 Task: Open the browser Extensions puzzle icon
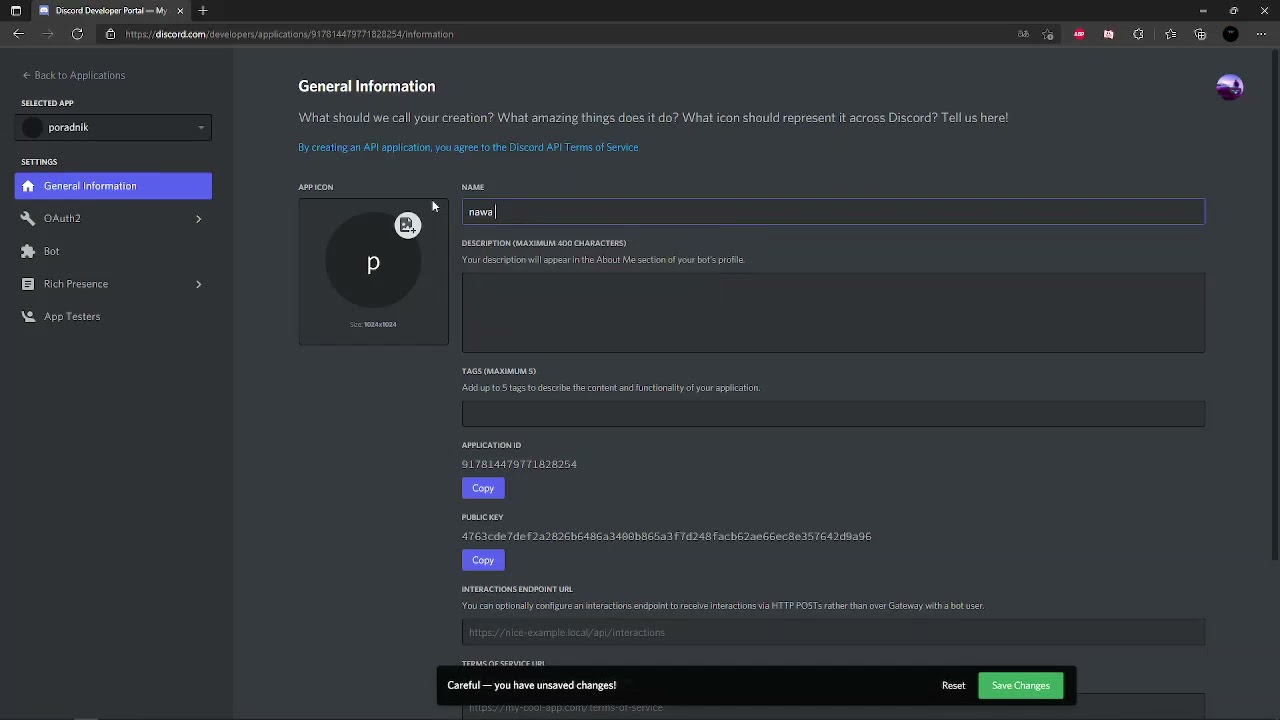click(x=1138, y=34)
